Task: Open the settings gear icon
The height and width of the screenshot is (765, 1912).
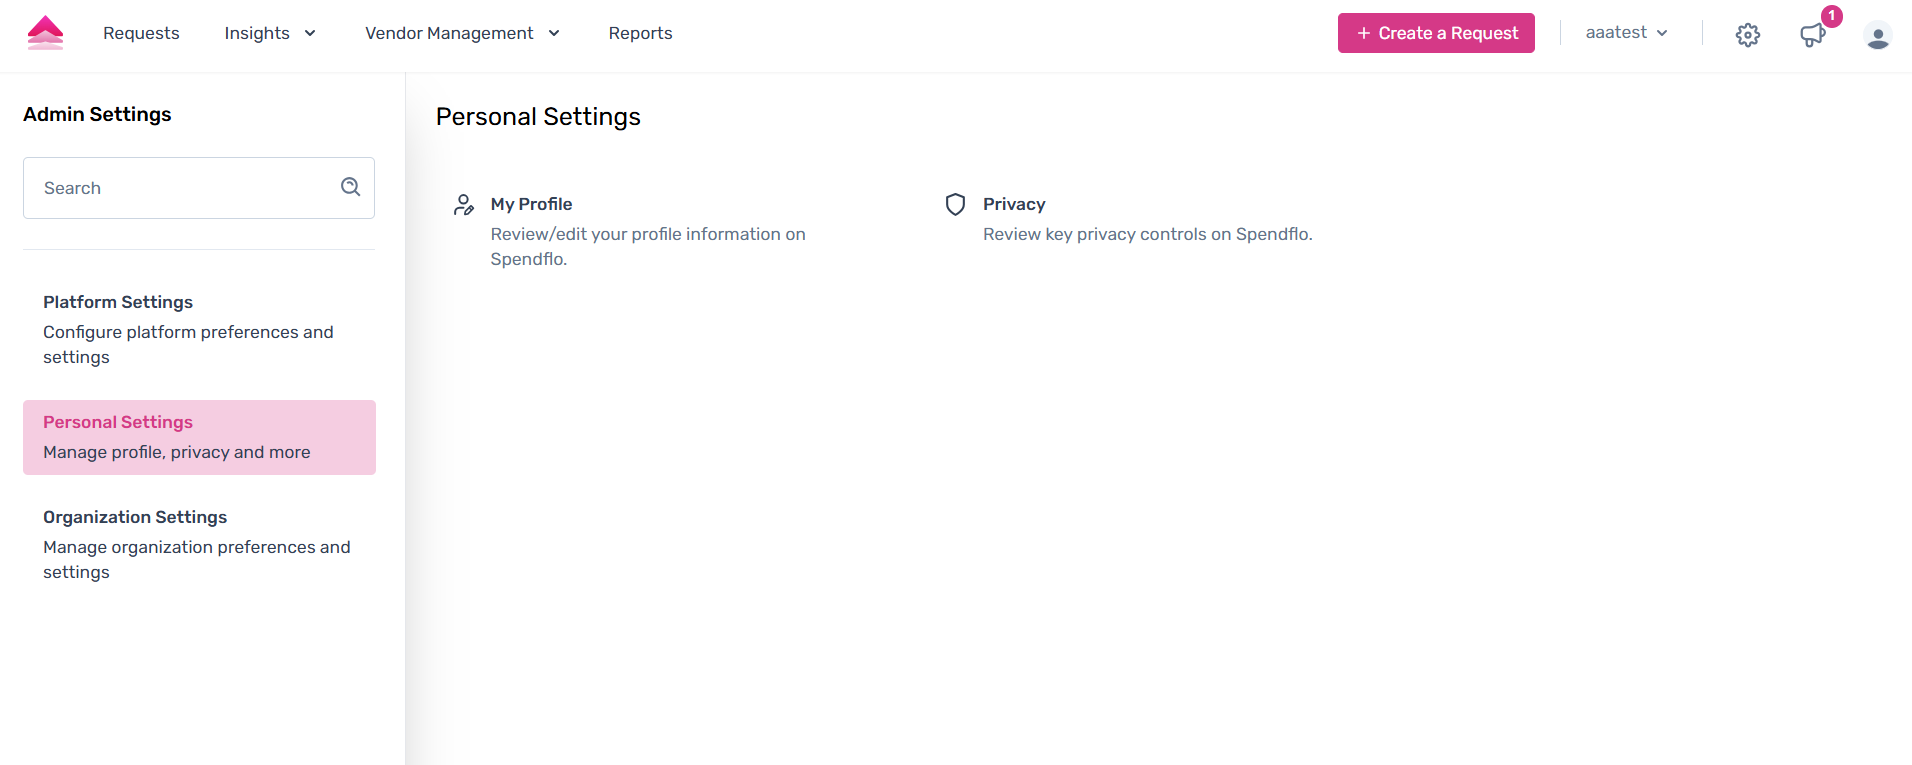Action: tap(1747, 35)
